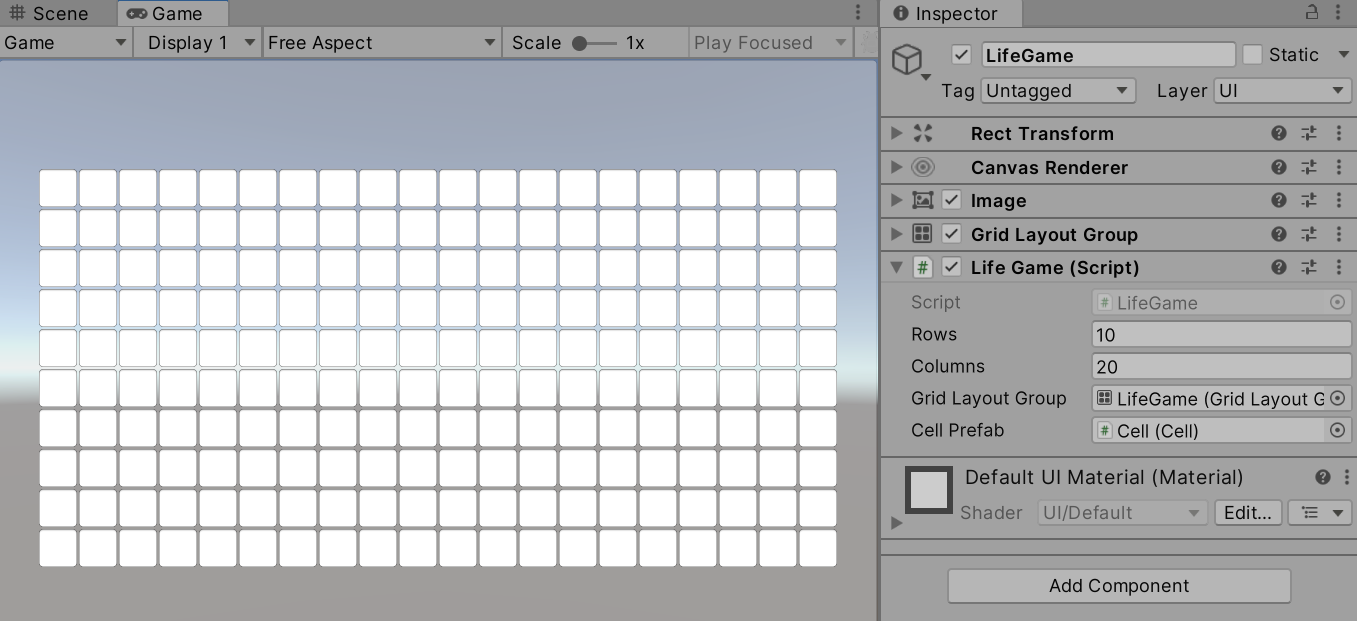Viewport: 1357px width, 621px height.
Task: Open Rect Transform help reference icon
Action: (x=1278, y=134)
